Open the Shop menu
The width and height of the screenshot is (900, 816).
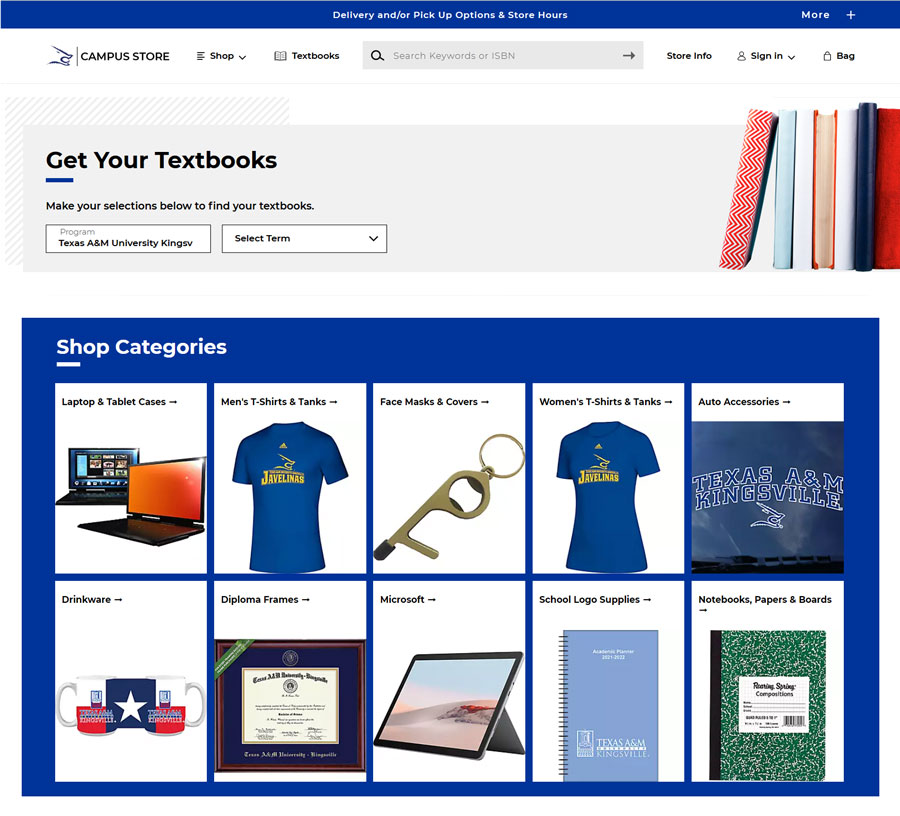(x=222, y=56)
